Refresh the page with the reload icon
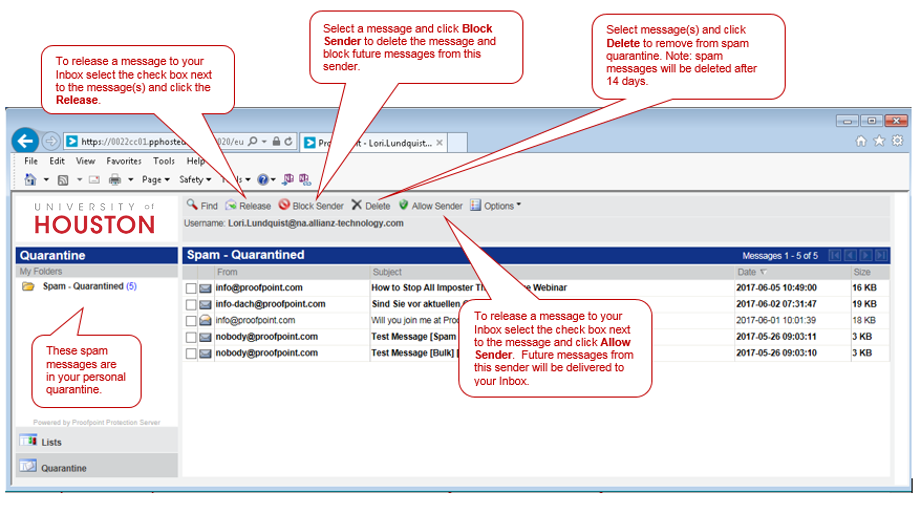The width and height of the screenshot is (920, 514). pos(288,141)
